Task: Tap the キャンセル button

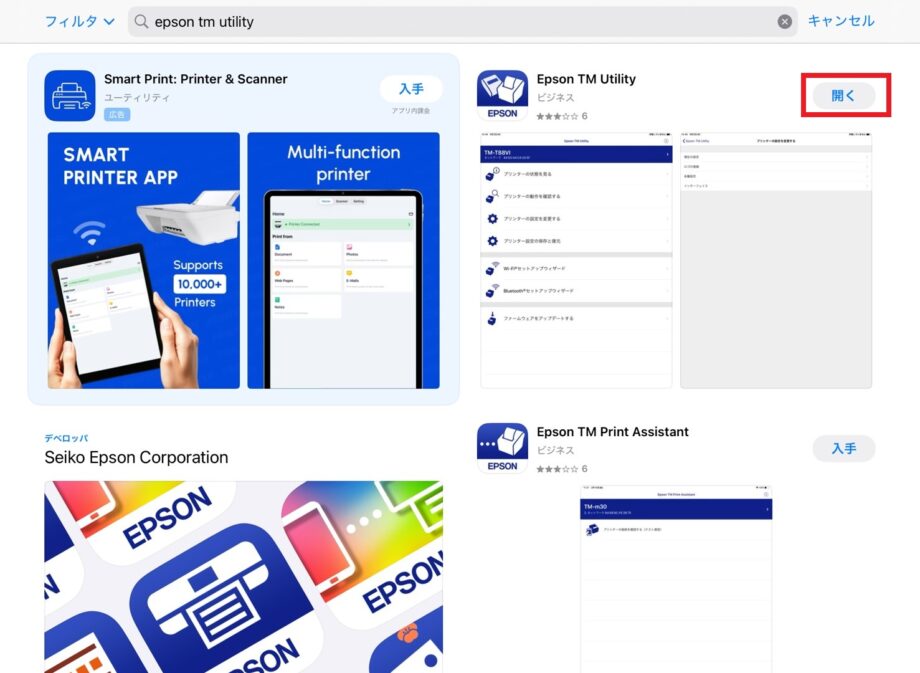Action: pos(841,21)
